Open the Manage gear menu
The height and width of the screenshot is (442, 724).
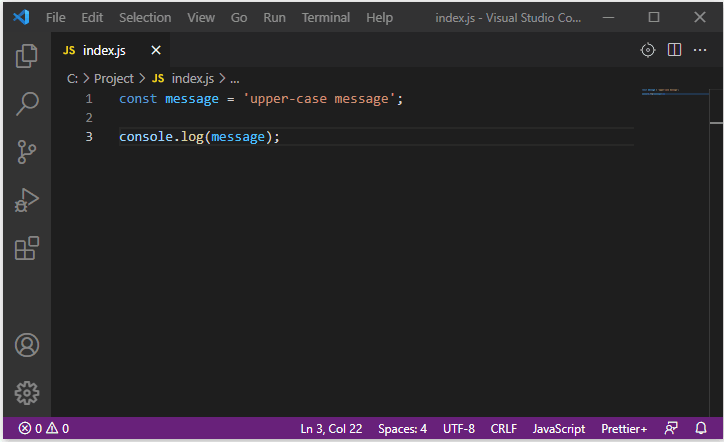tap(27, 393)
